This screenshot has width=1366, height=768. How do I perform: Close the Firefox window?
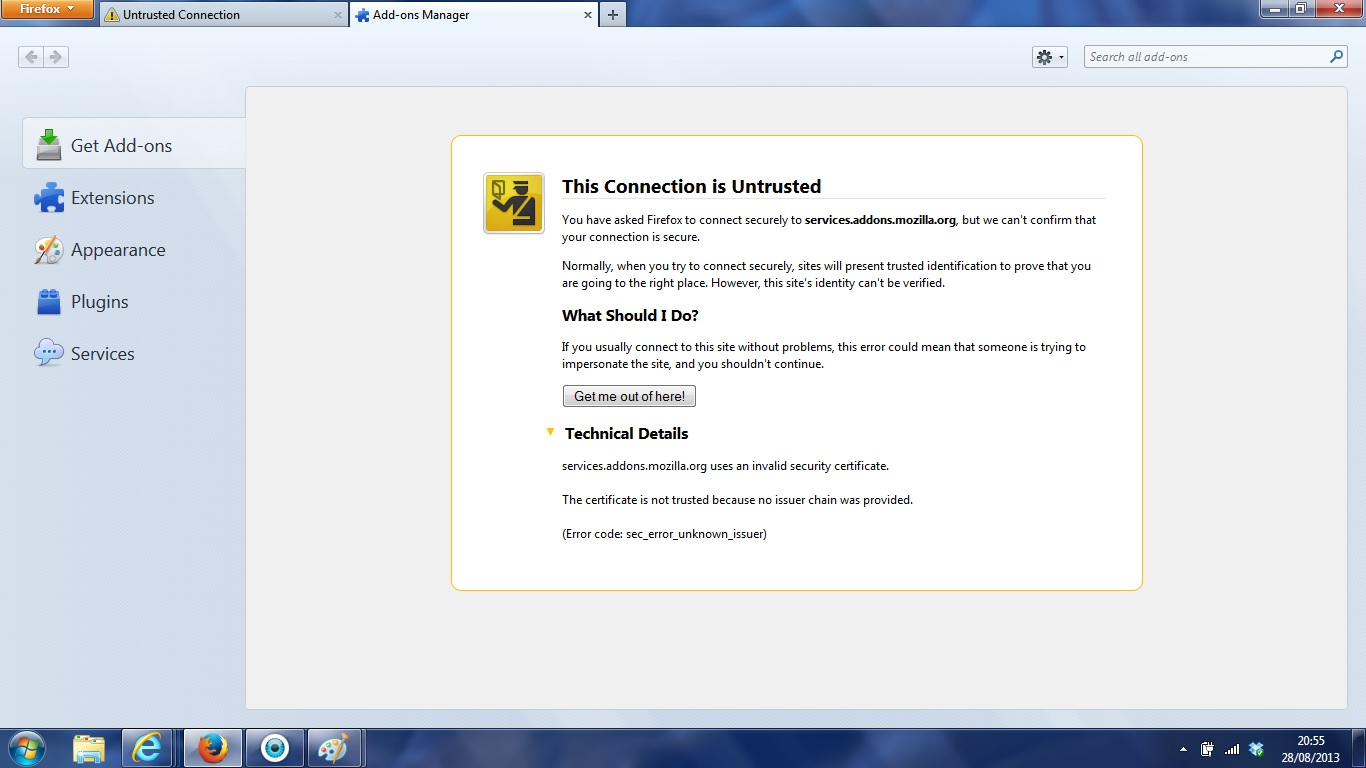1337,9
